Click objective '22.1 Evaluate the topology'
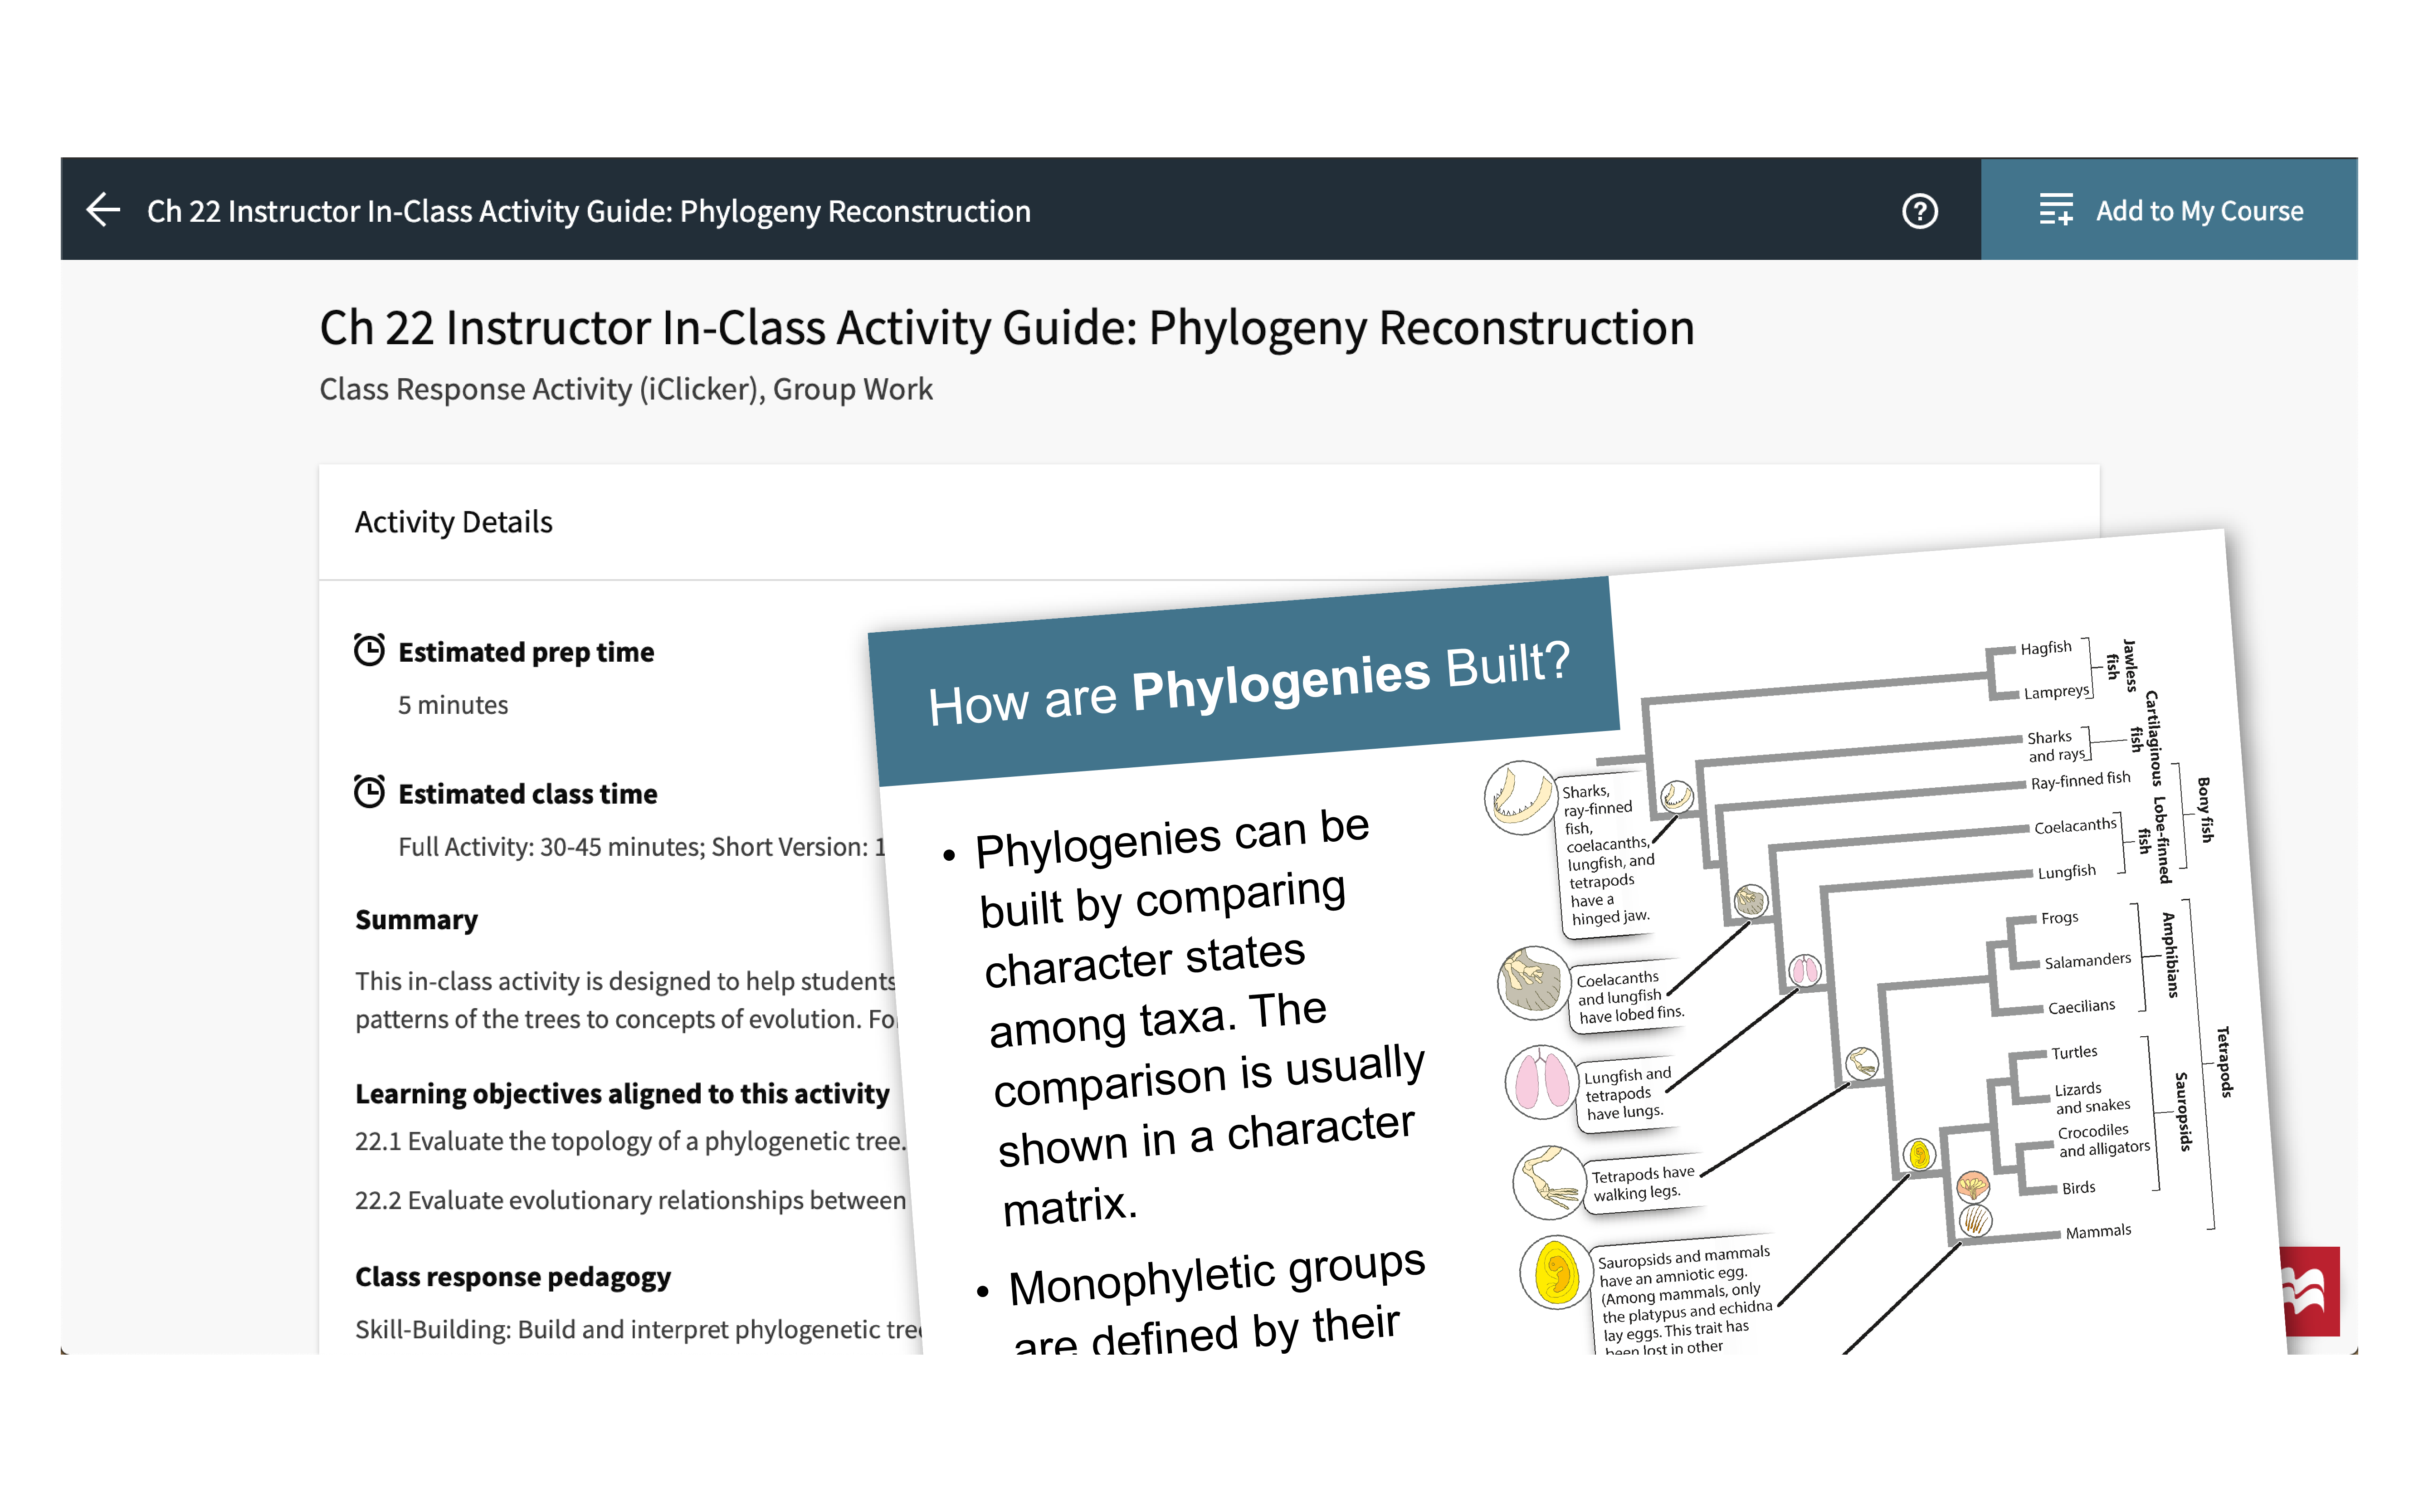 point(630,1141)
